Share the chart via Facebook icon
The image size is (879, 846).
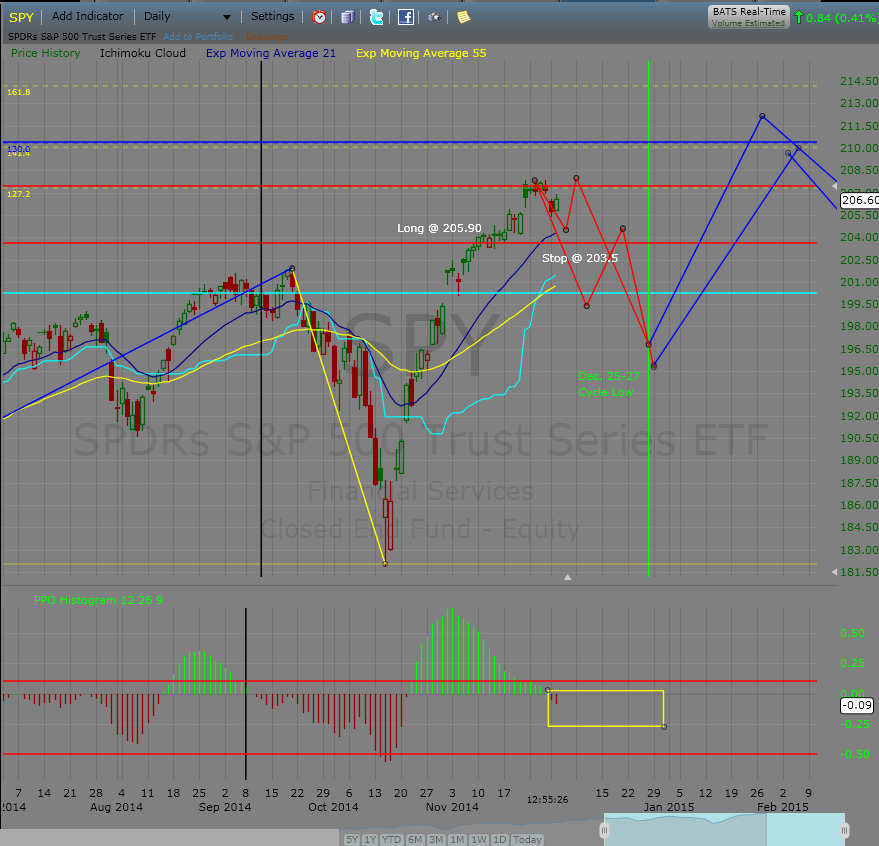(x=406, y=17)
